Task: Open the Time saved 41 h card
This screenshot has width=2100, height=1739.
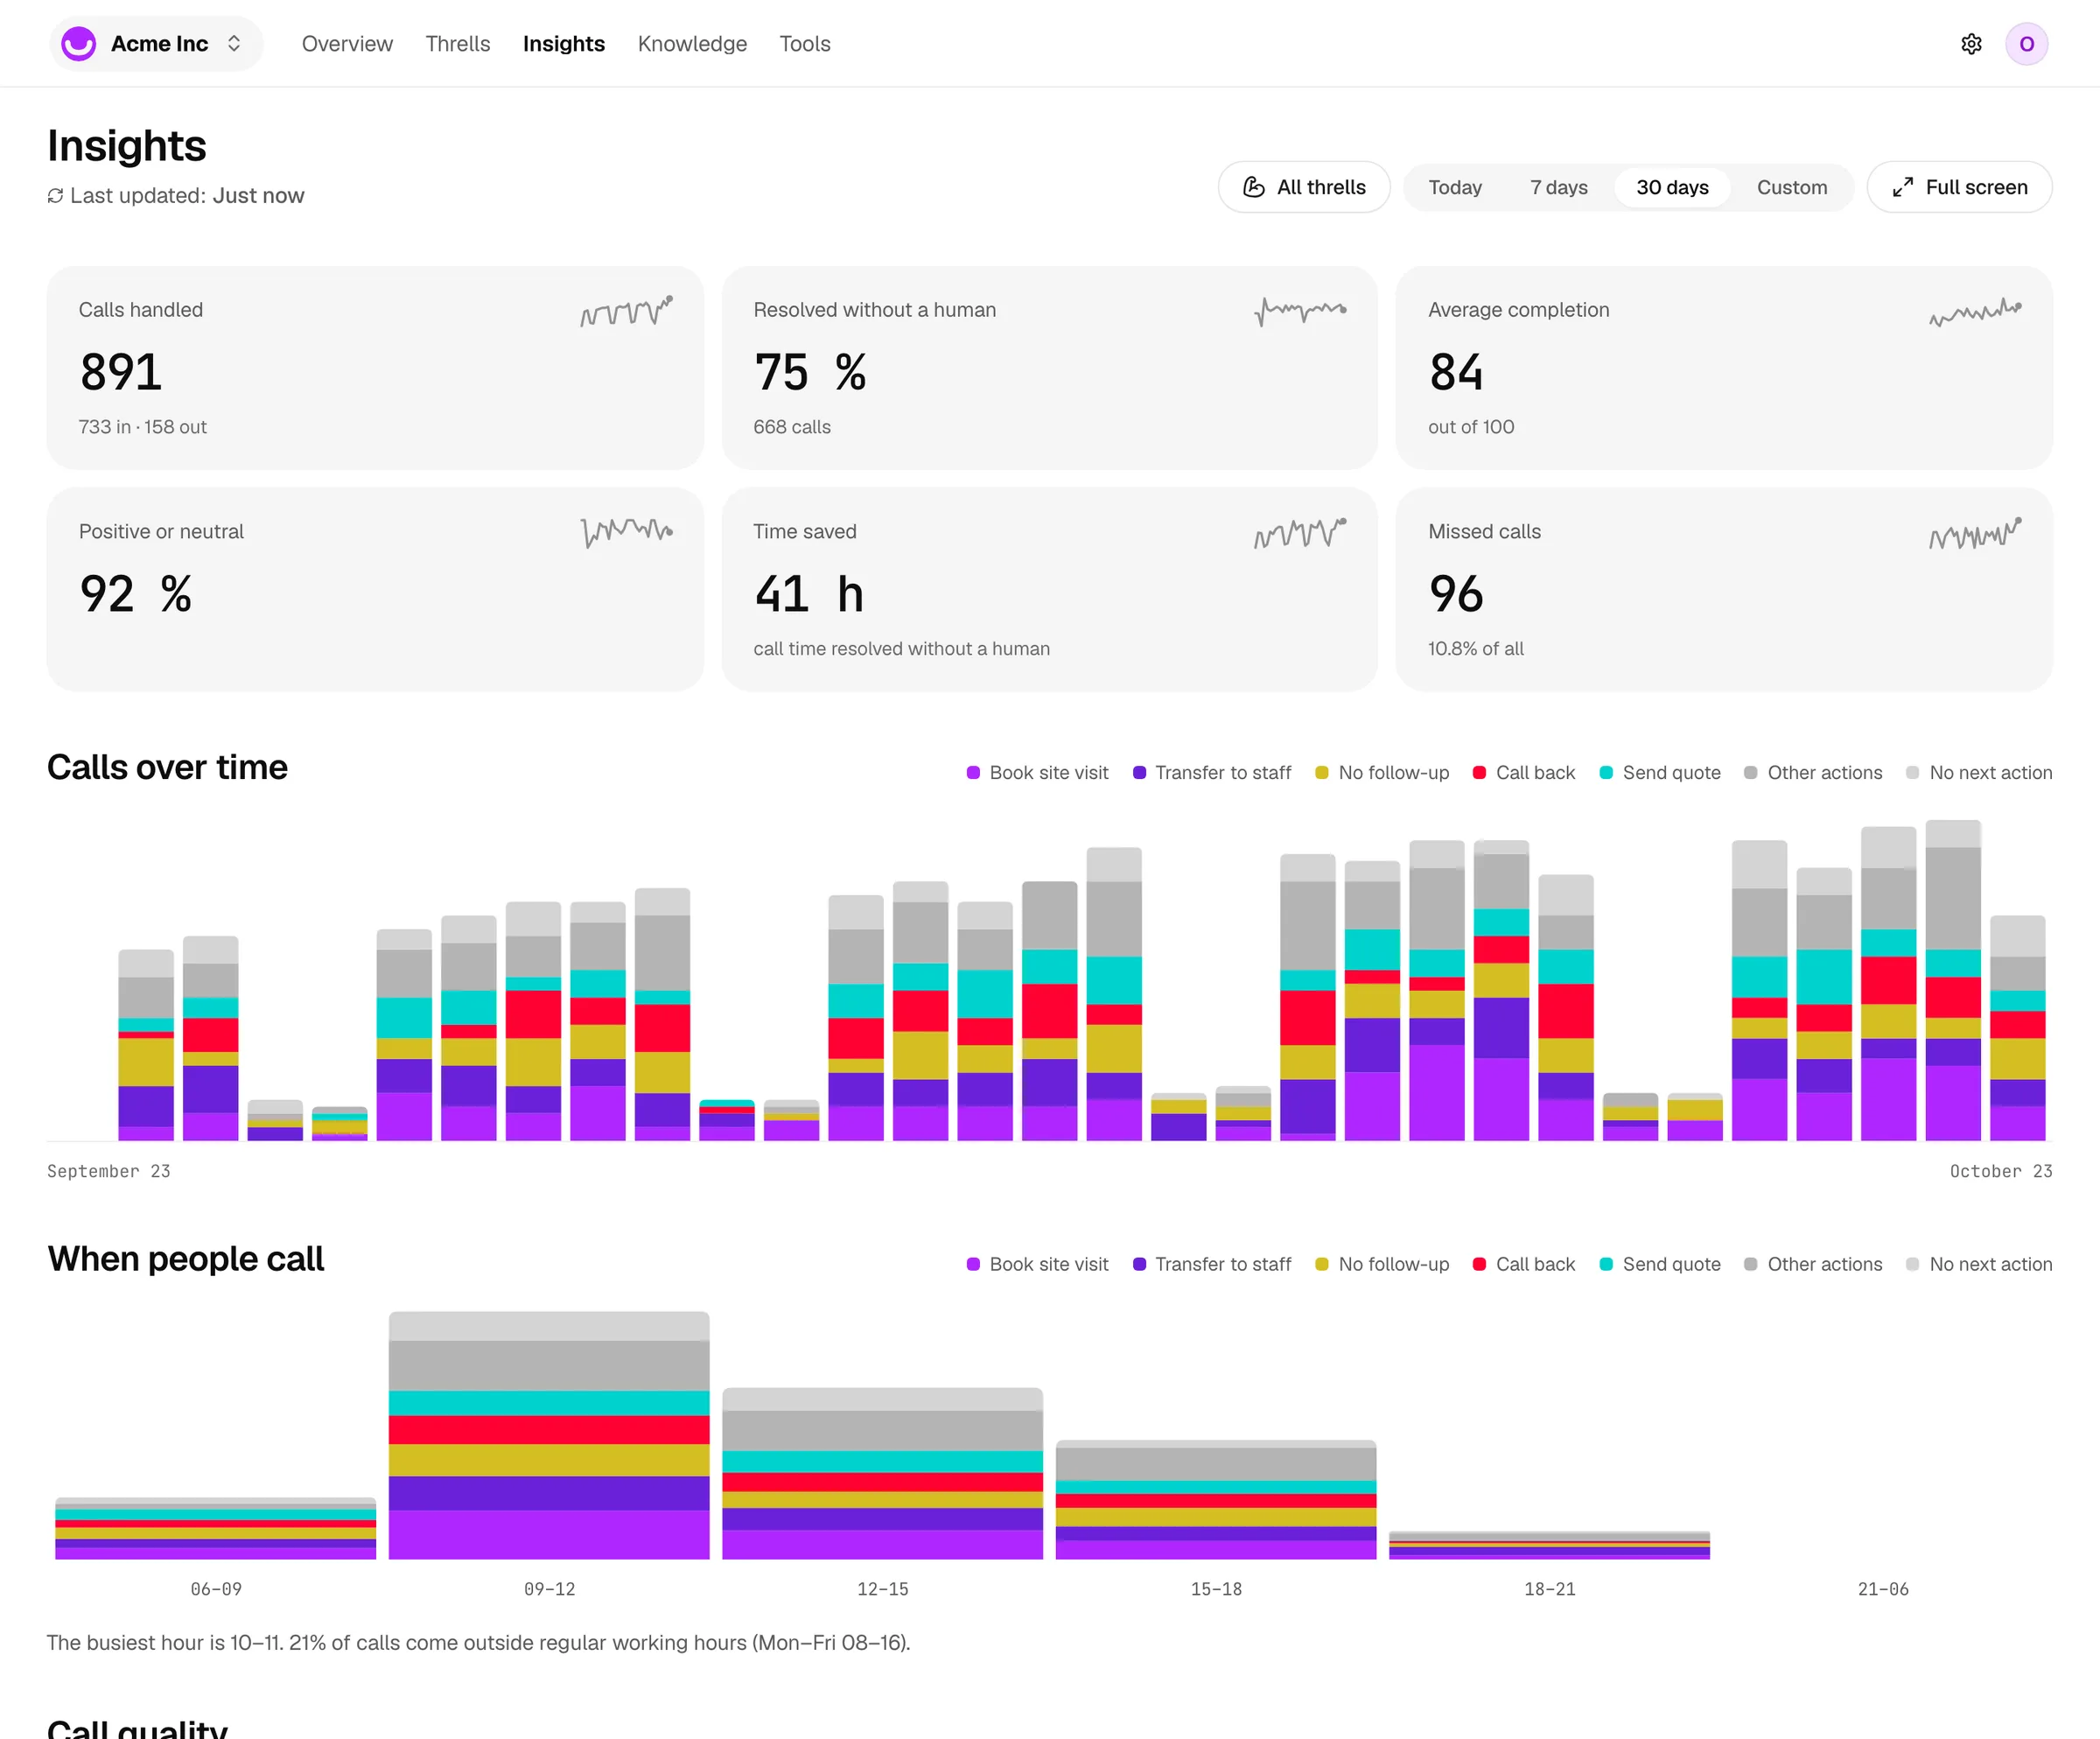Action: (x=1049, y=589)
